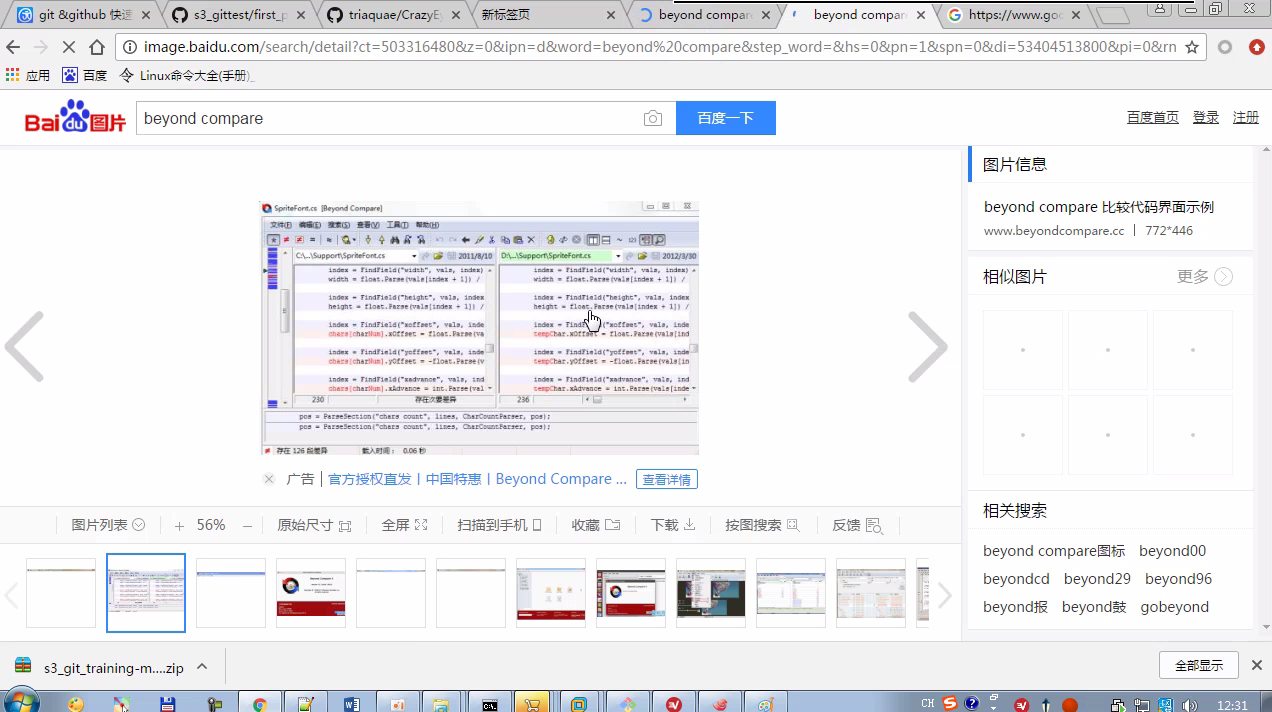Click related search 'beyond compare图标'
The width and height of the screenshot is (1272, 712).
1054,551
